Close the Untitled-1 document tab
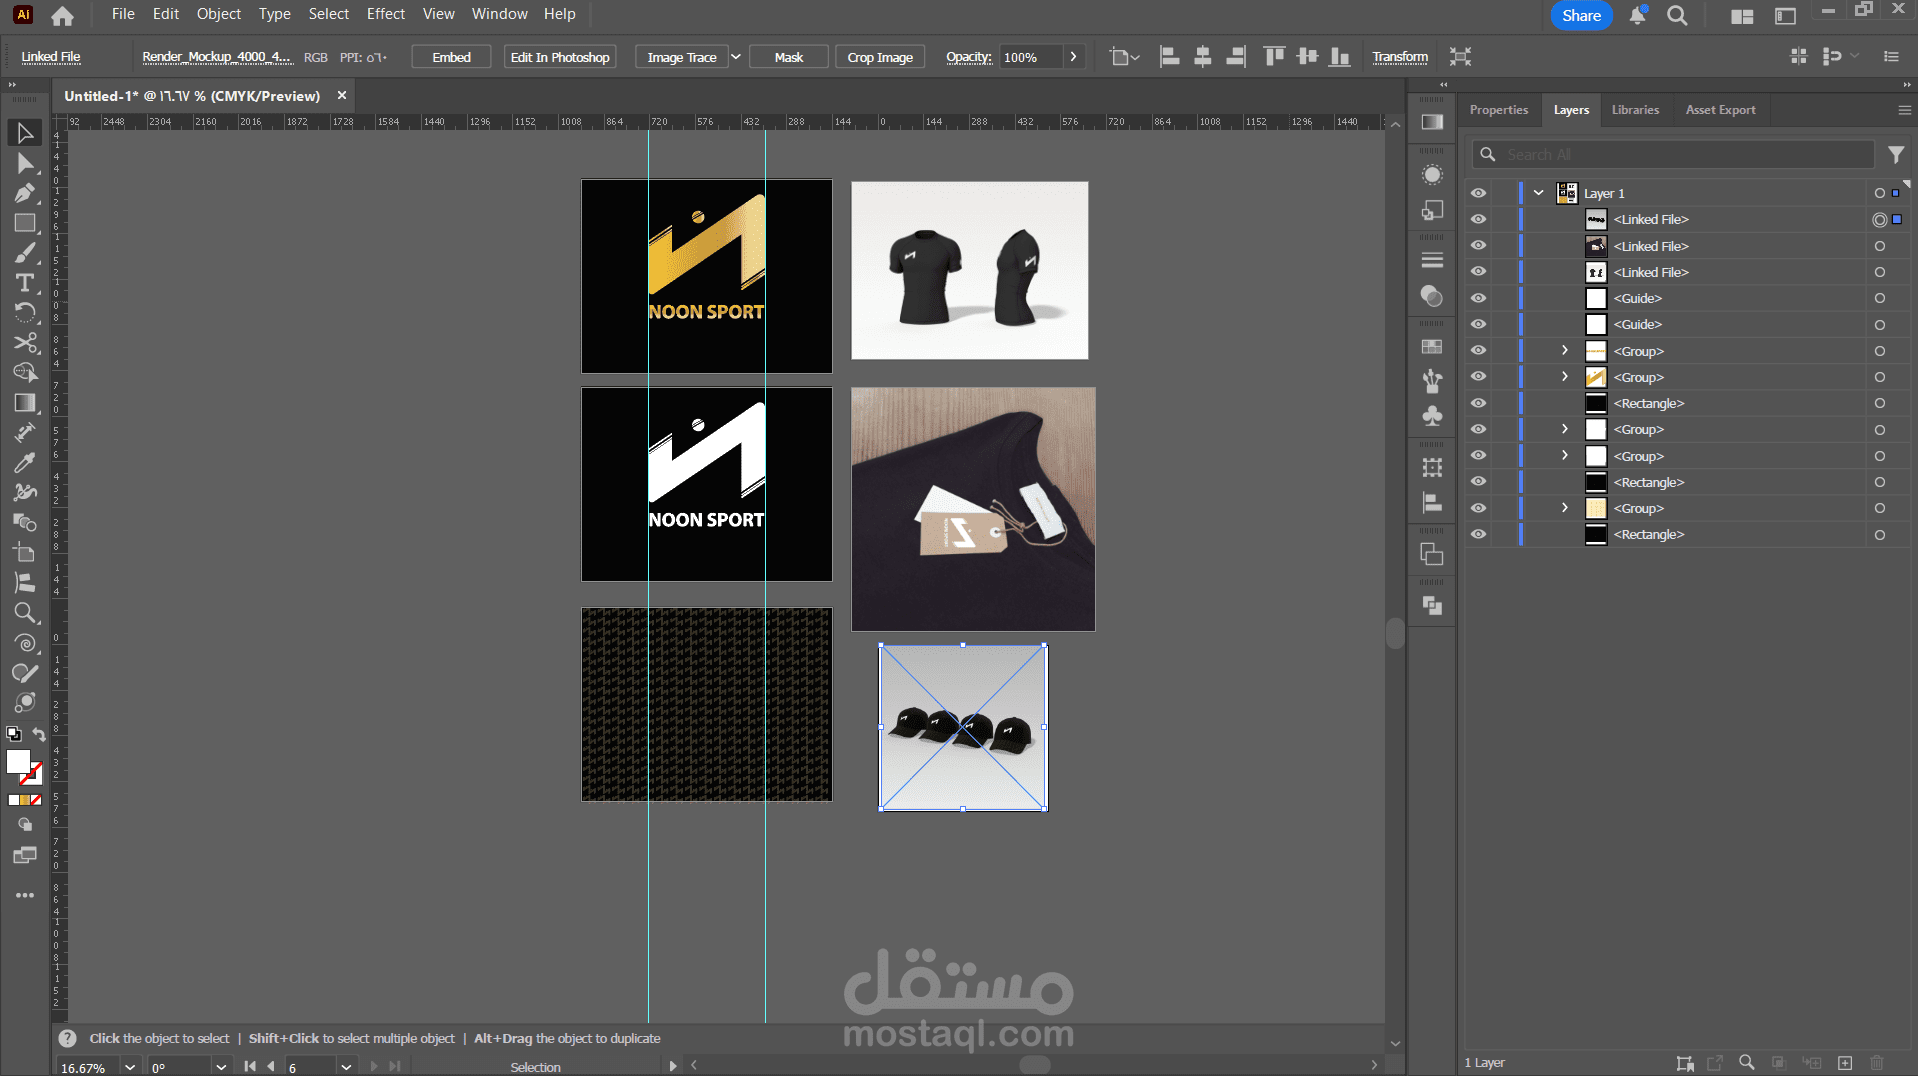1918x1076 pixels. tap(342, 96)
